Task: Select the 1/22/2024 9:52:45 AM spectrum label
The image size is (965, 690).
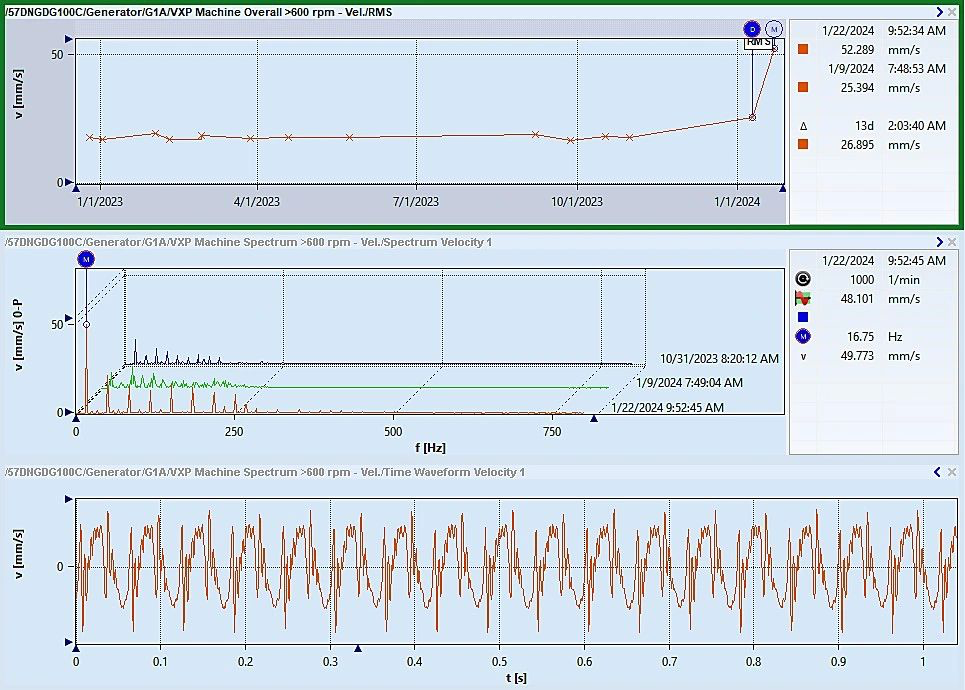Action: tap(667, 407)
